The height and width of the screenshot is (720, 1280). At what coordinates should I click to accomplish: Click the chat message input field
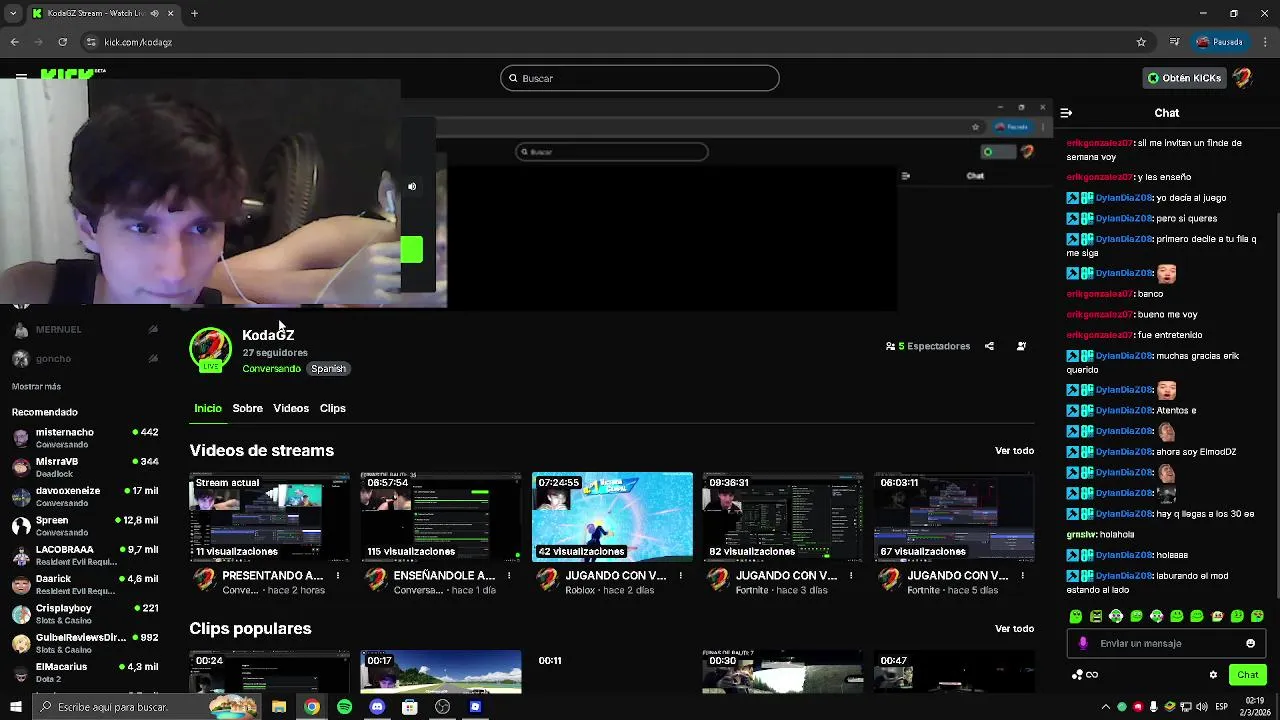tap(1167, 644)
